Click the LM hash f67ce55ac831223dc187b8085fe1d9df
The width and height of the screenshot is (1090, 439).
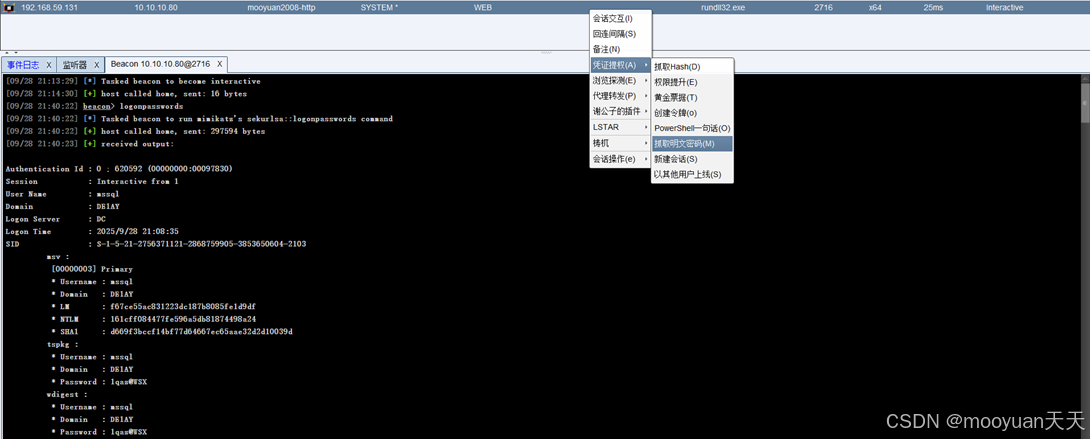click(x=184, y=306)
